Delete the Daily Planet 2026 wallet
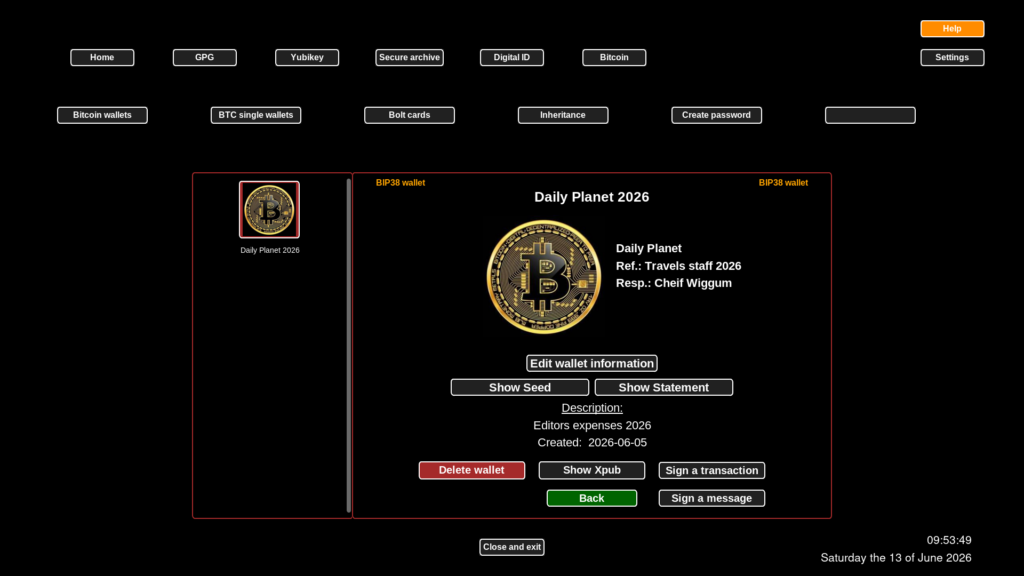 pos(472,470)
